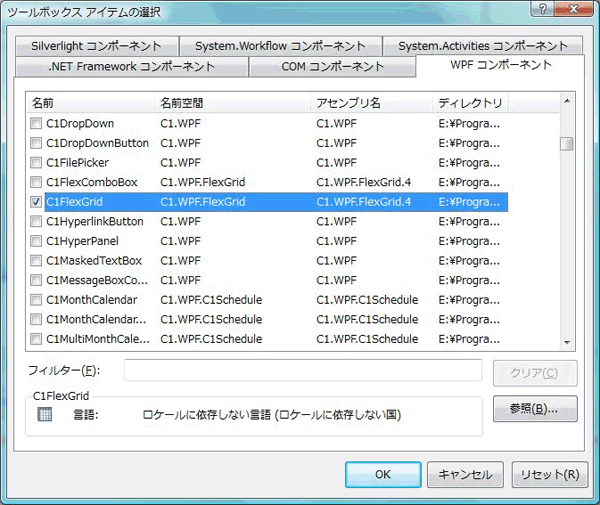Select the C1FilePicker row name
600x505 pixels.
pyautogui.click(x=78, y=163)
